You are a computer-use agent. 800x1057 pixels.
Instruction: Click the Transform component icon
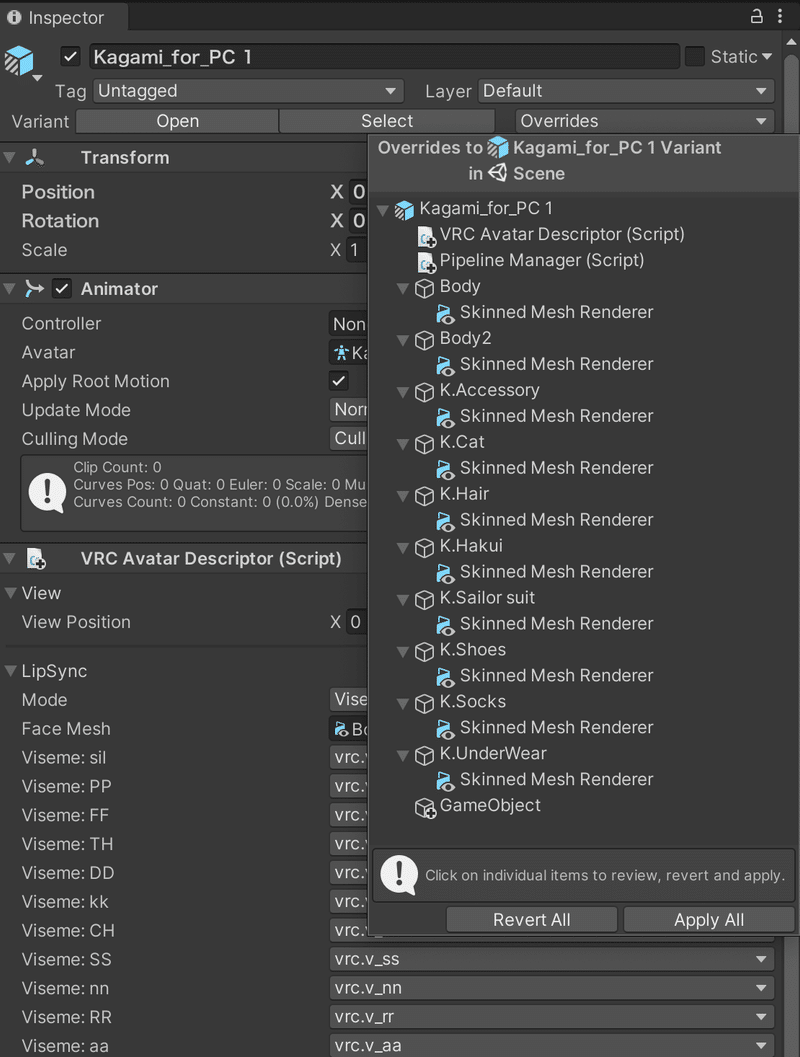coord(35,158)
